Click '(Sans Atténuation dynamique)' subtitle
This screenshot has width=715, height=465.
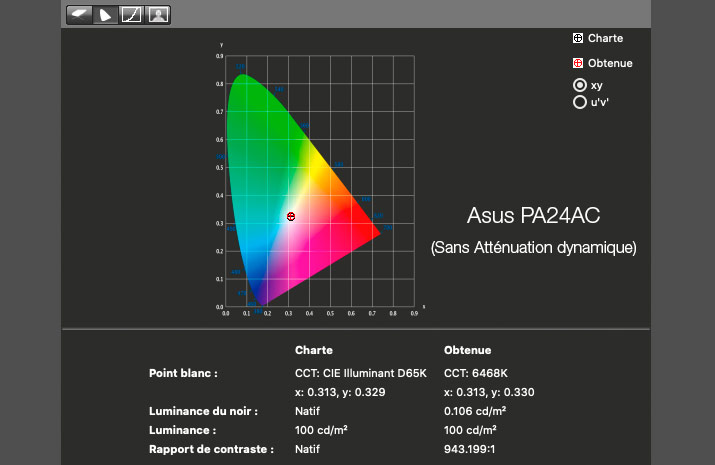click(x=534, y=248)
